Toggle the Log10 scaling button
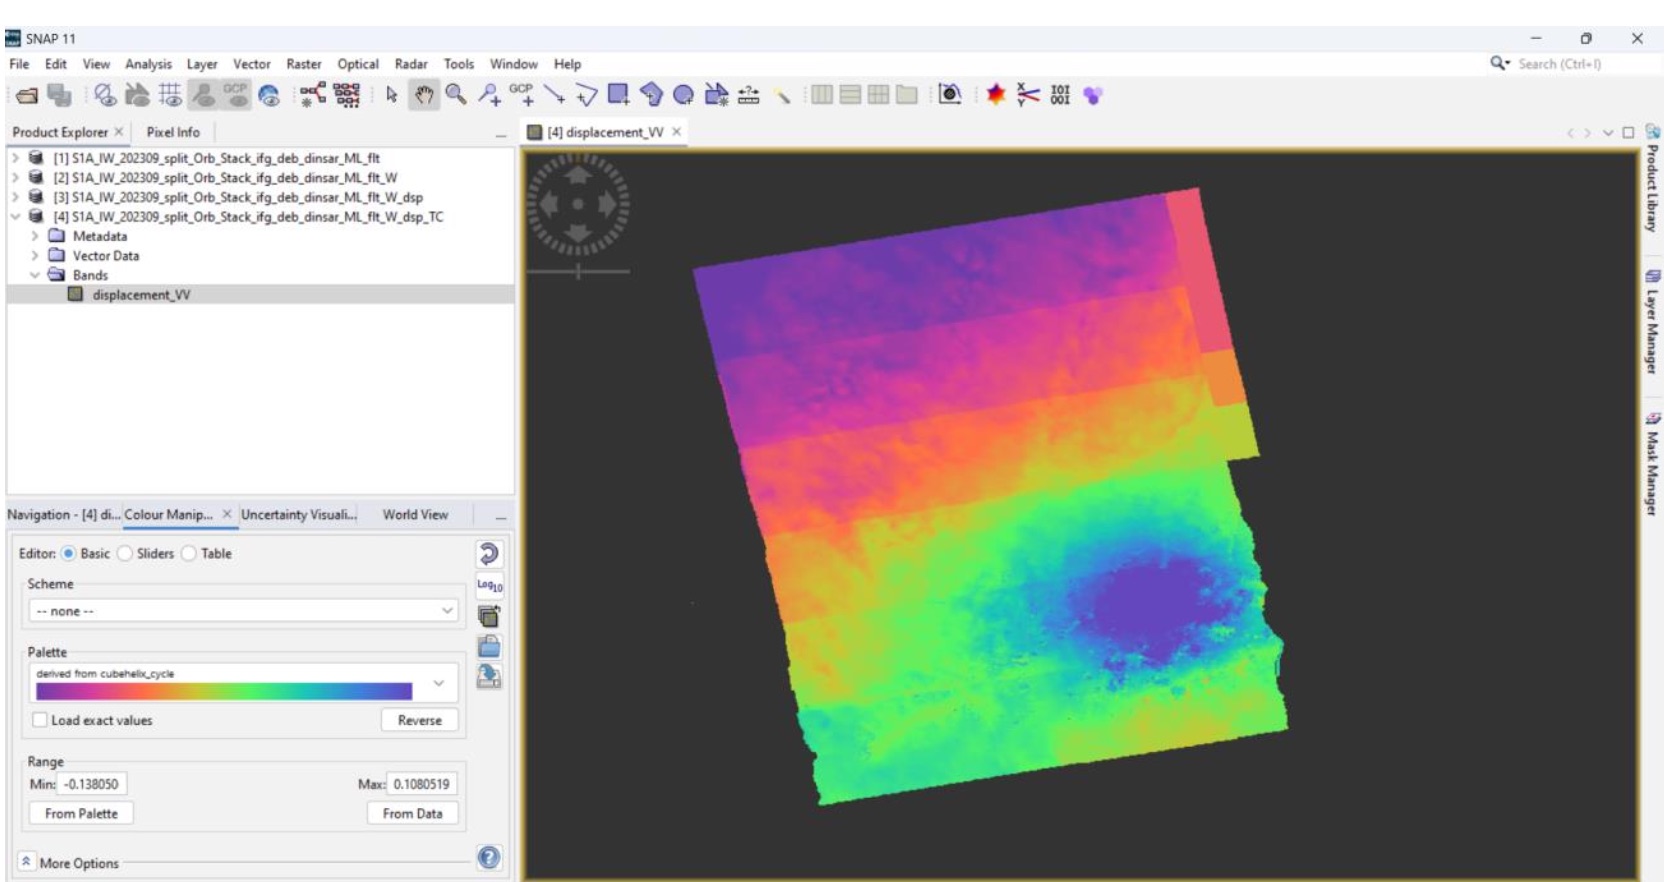Screen dimensions: 1668x882 pyautogui.click(x=489, y=585)
